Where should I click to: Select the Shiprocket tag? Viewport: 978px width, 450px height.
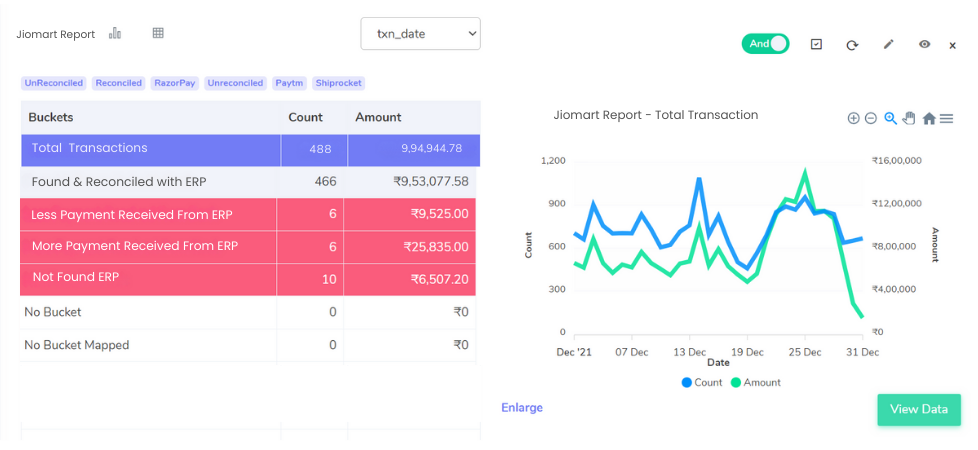tap(339, 83)
